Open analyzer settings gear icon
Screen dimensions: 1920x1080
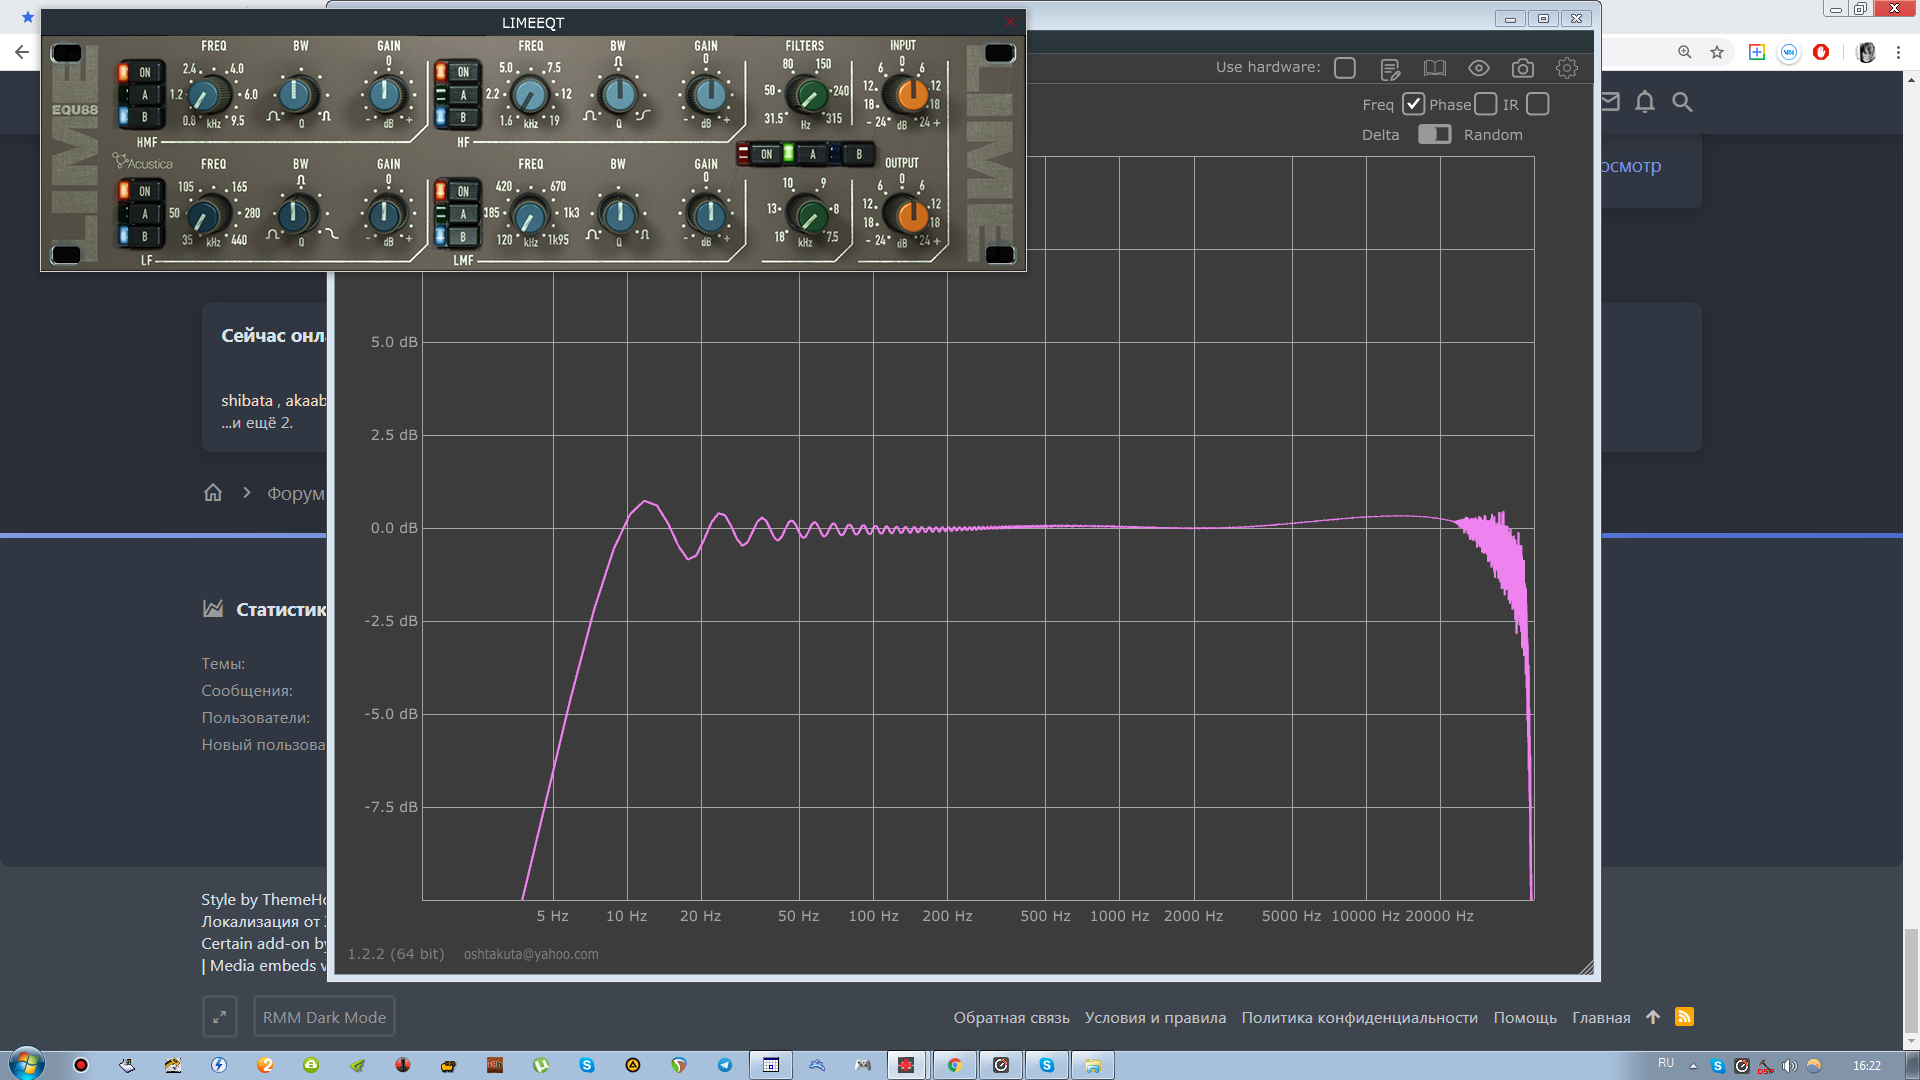1567,68
